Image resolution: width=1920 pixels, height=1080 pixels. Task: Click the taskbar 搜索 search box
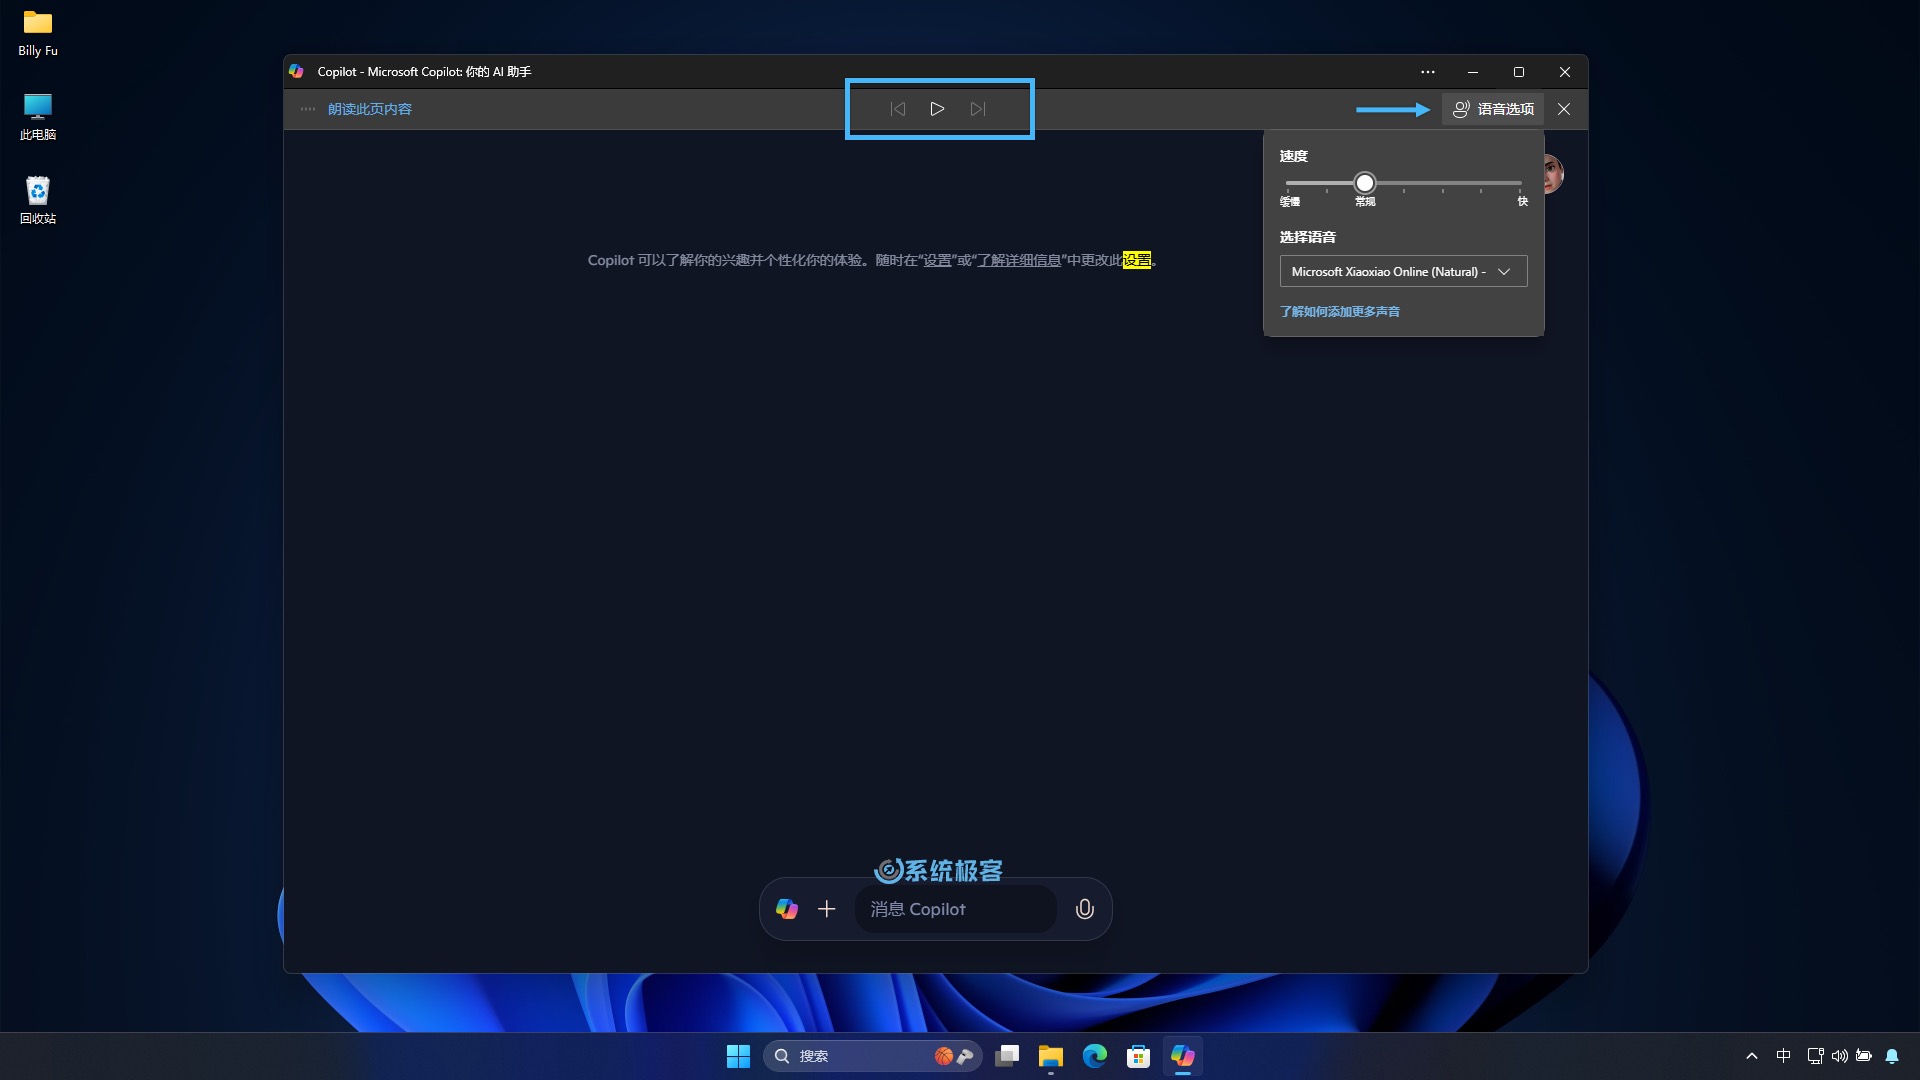coord(872,1056)
